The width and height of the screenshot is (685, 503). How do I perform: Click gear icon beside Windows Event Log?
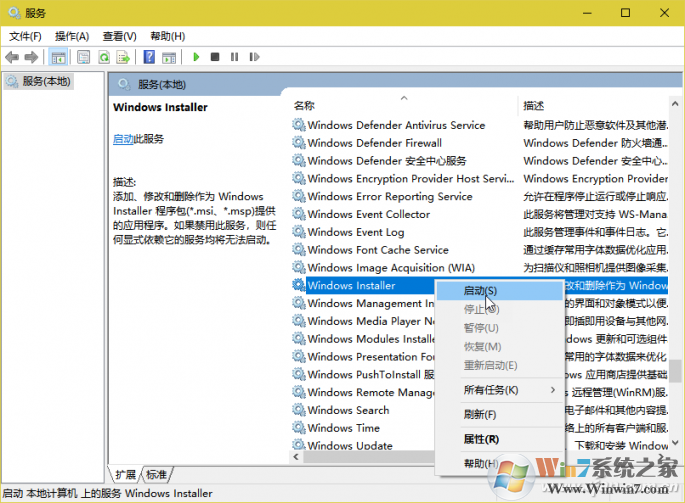click(299, 232)
